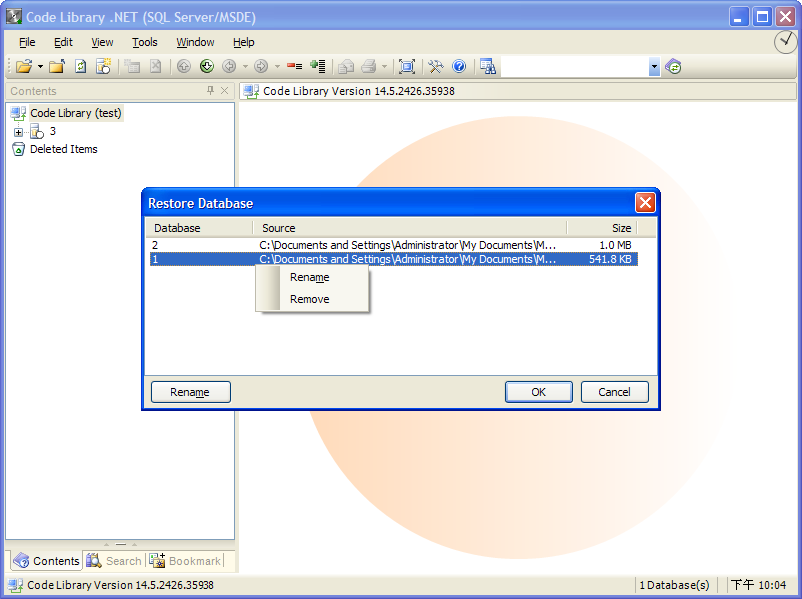Switch to the Bookmark tab at bottom

coord(185,561)
